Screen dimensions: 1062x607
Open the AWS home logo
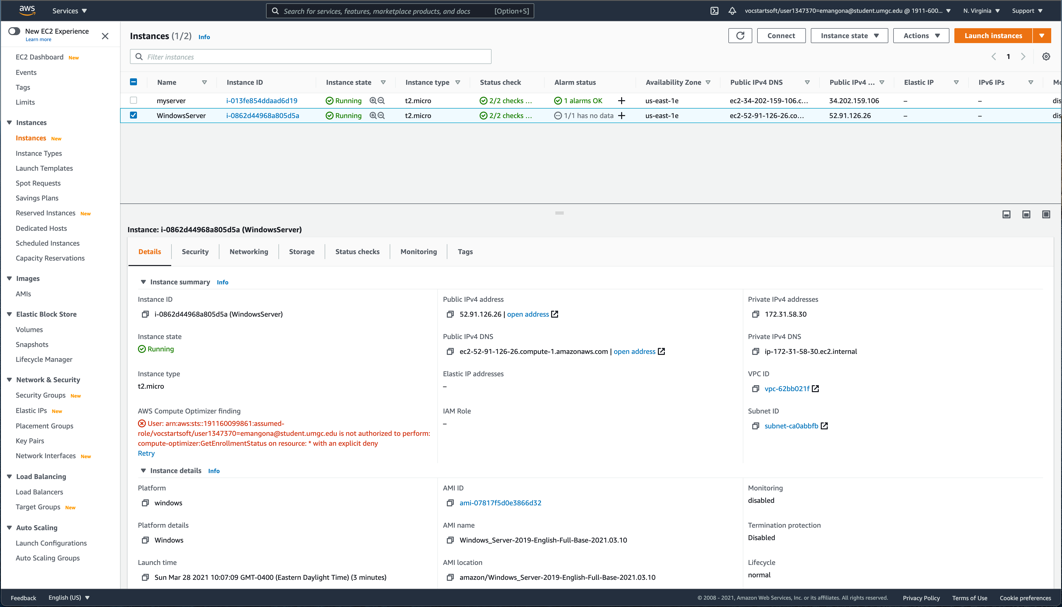click(27, 10)
